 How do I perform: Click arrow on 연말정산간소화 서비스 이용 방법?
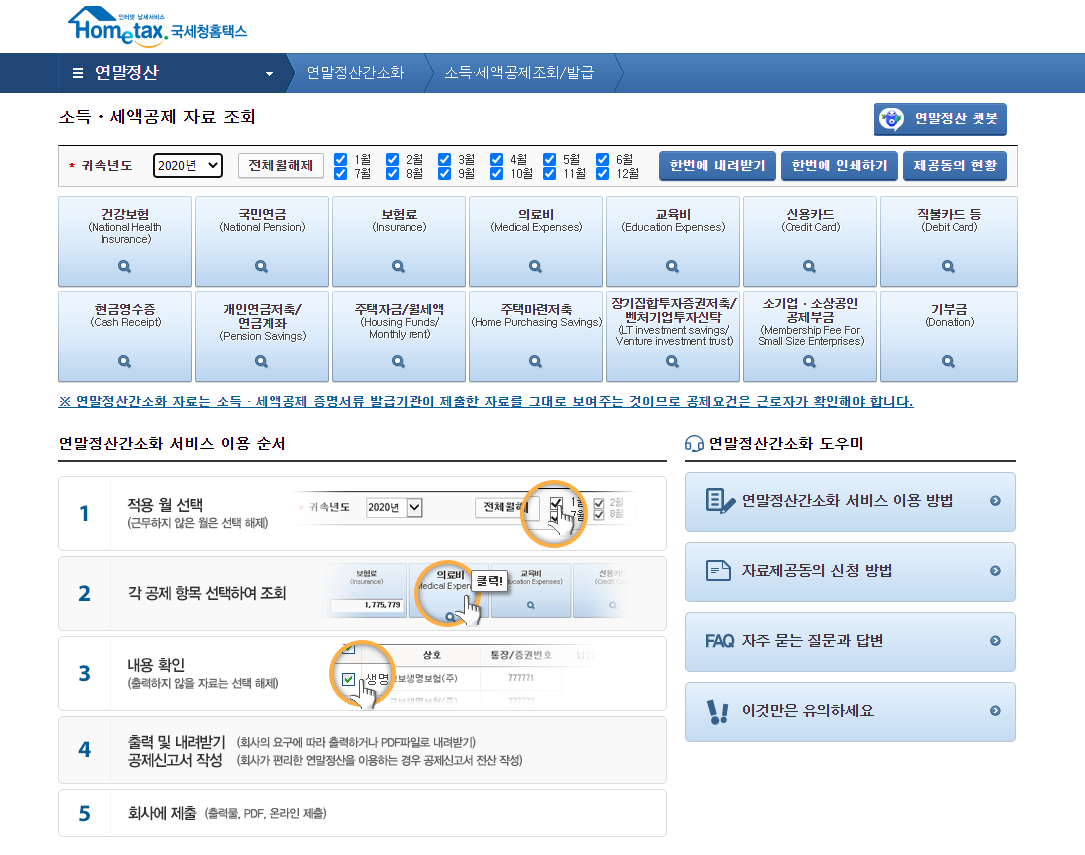pyautogui.click(x=995, y=501)
